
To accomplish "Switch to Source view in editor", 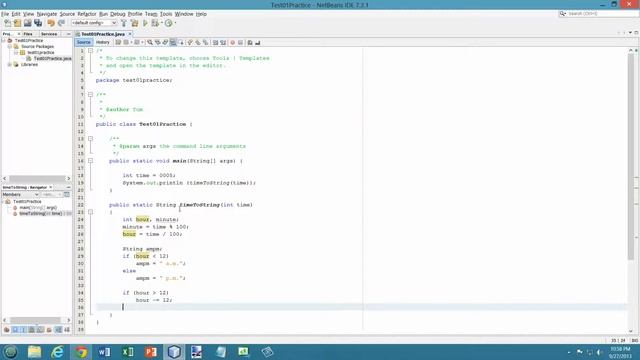I will pos(84,42).
